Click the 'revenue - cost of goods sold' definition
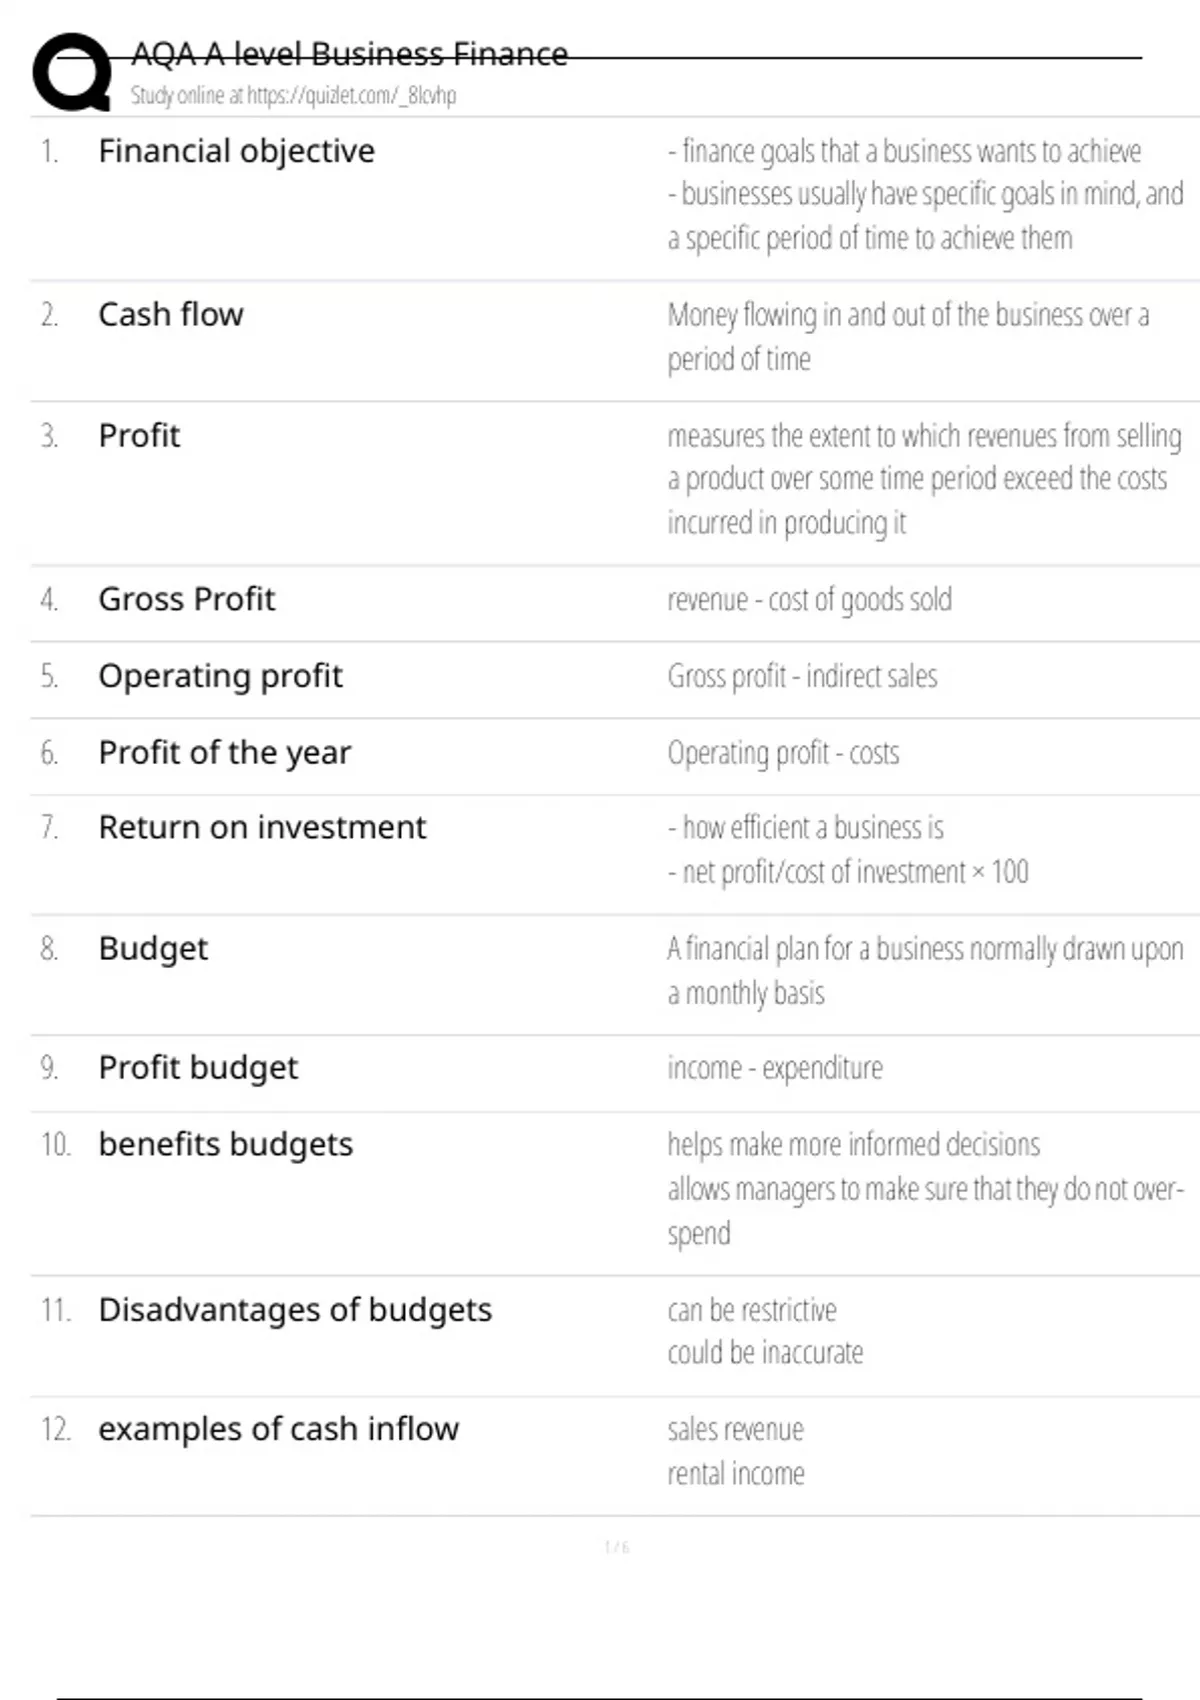1200x1700 pixels. 809,600
